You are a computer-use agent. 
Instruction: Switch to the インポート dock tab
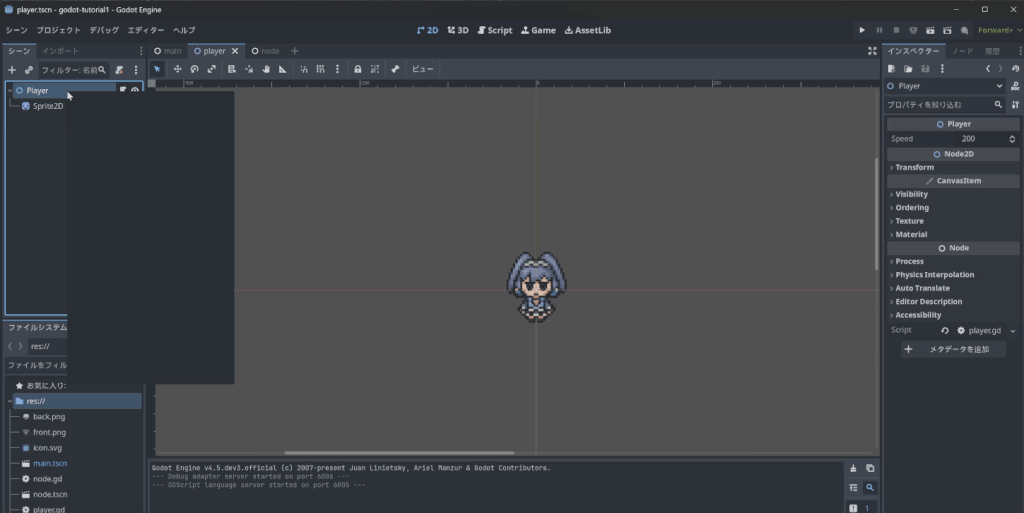[60, 51]
